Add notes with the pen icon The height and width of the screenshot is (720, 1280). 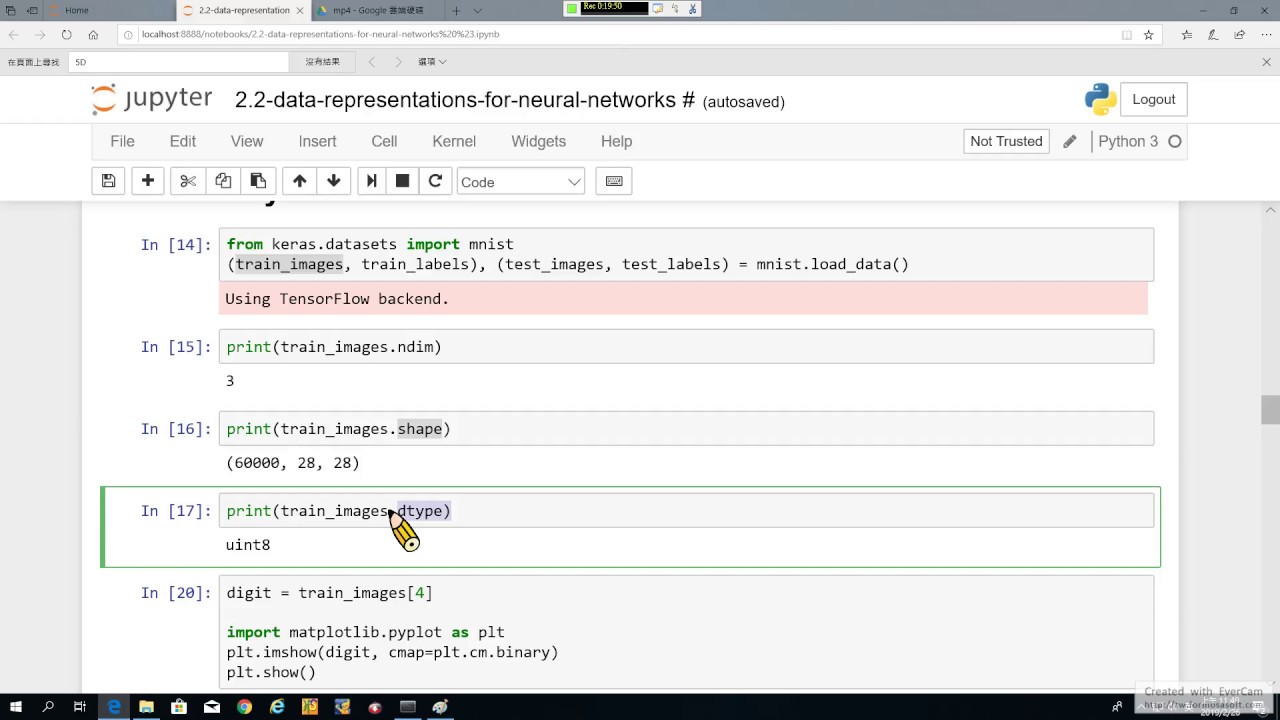1213,34
